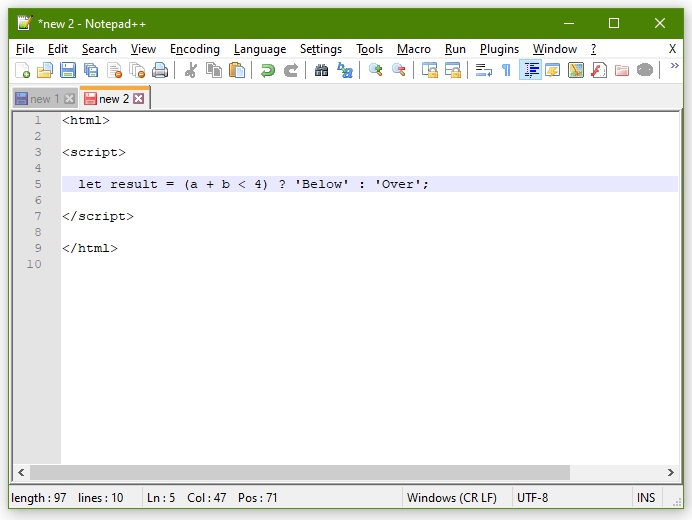Open the Language menu
The height and width of the screenshot is (520, 692).
coord(260,49)
